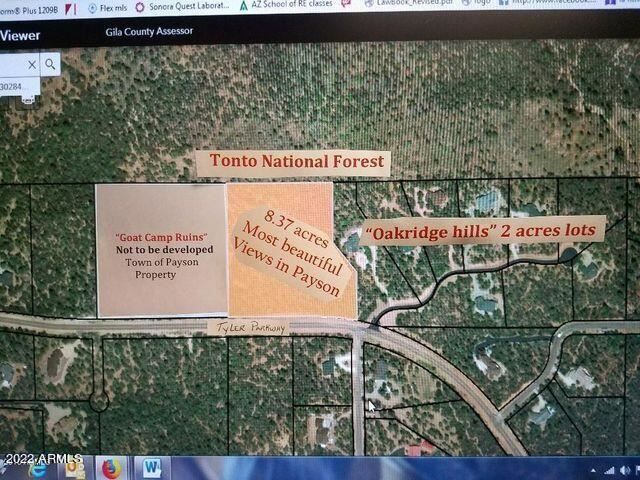
Task: Show hidden tray icons arrow
Action: click(x=593, y=472)
